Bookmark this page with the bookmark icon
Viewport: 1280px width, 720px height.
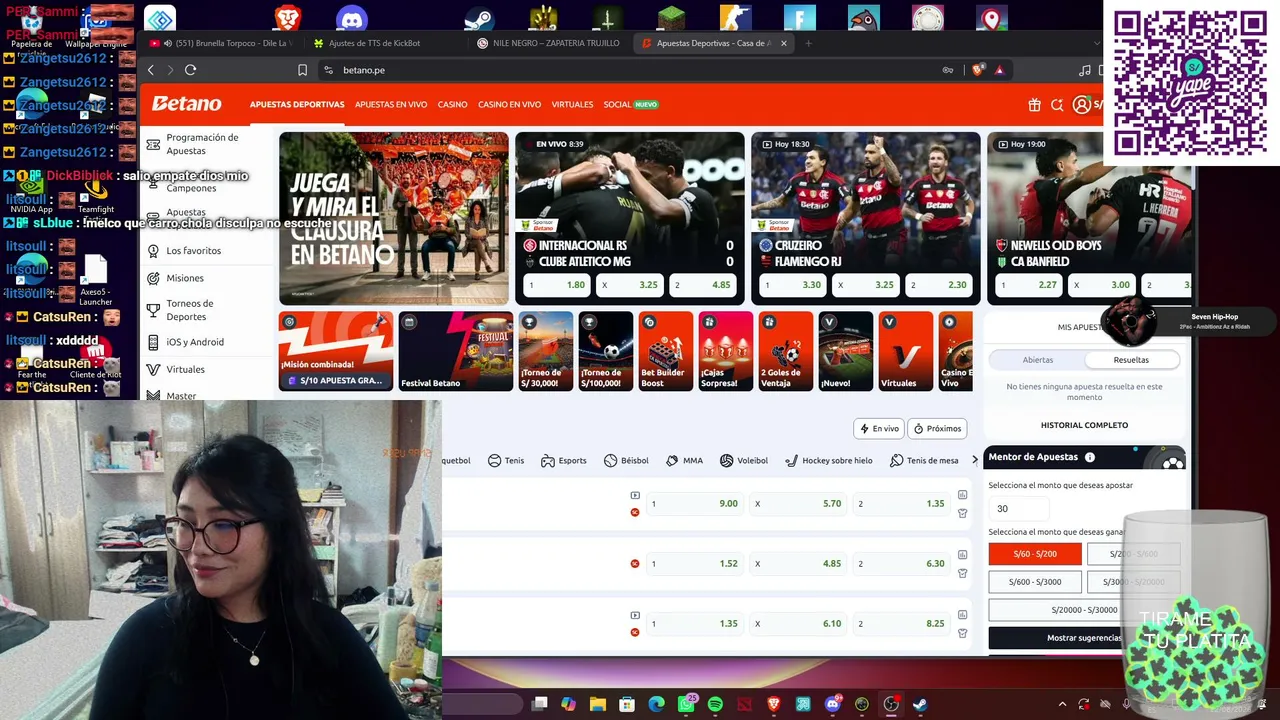[x=302, y=70]
